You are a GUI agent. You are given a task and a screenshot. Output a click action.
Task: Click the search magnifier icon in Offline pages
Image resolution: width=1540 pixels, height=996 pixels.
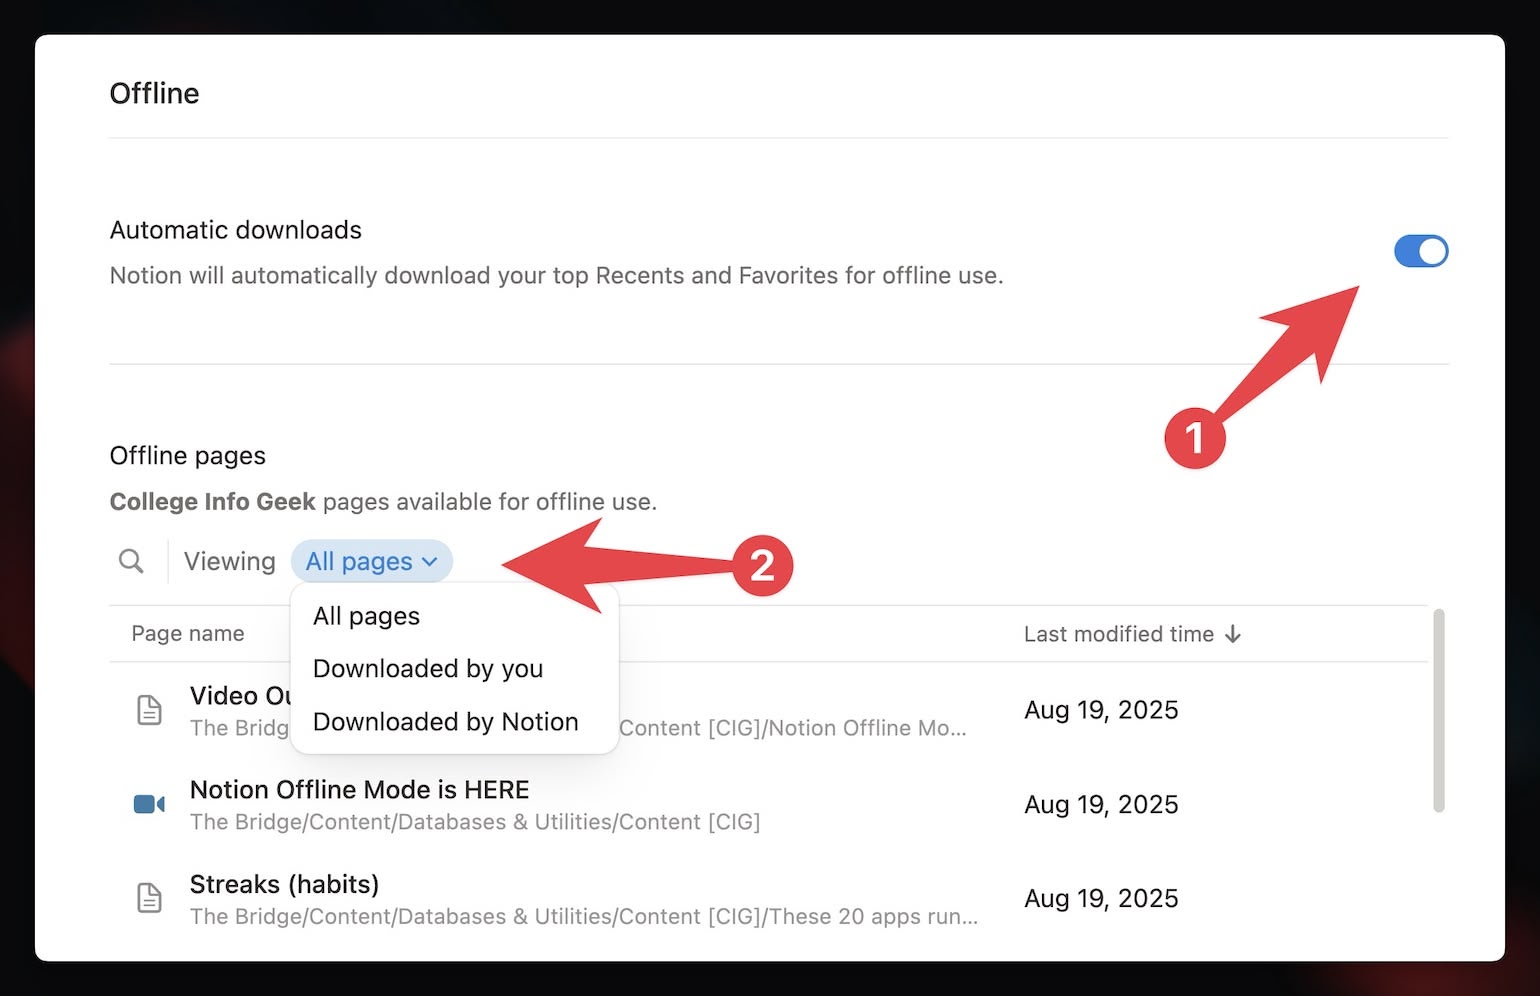[131, 561]
